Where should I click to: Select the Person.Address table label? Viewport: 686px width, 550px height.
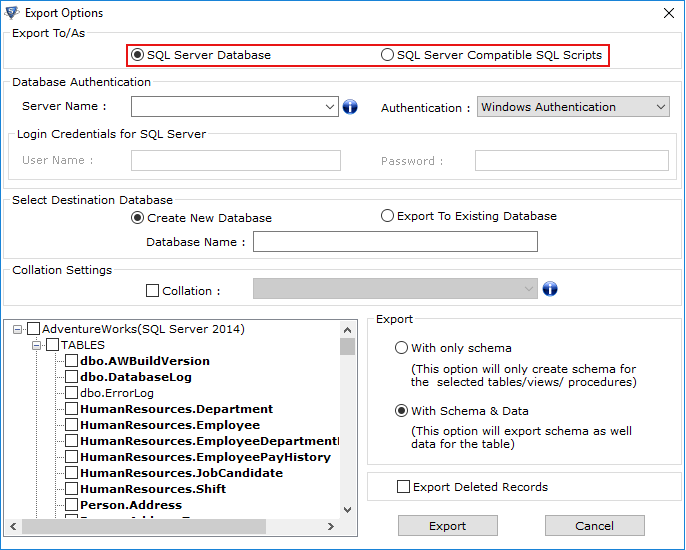coord(131,505)
